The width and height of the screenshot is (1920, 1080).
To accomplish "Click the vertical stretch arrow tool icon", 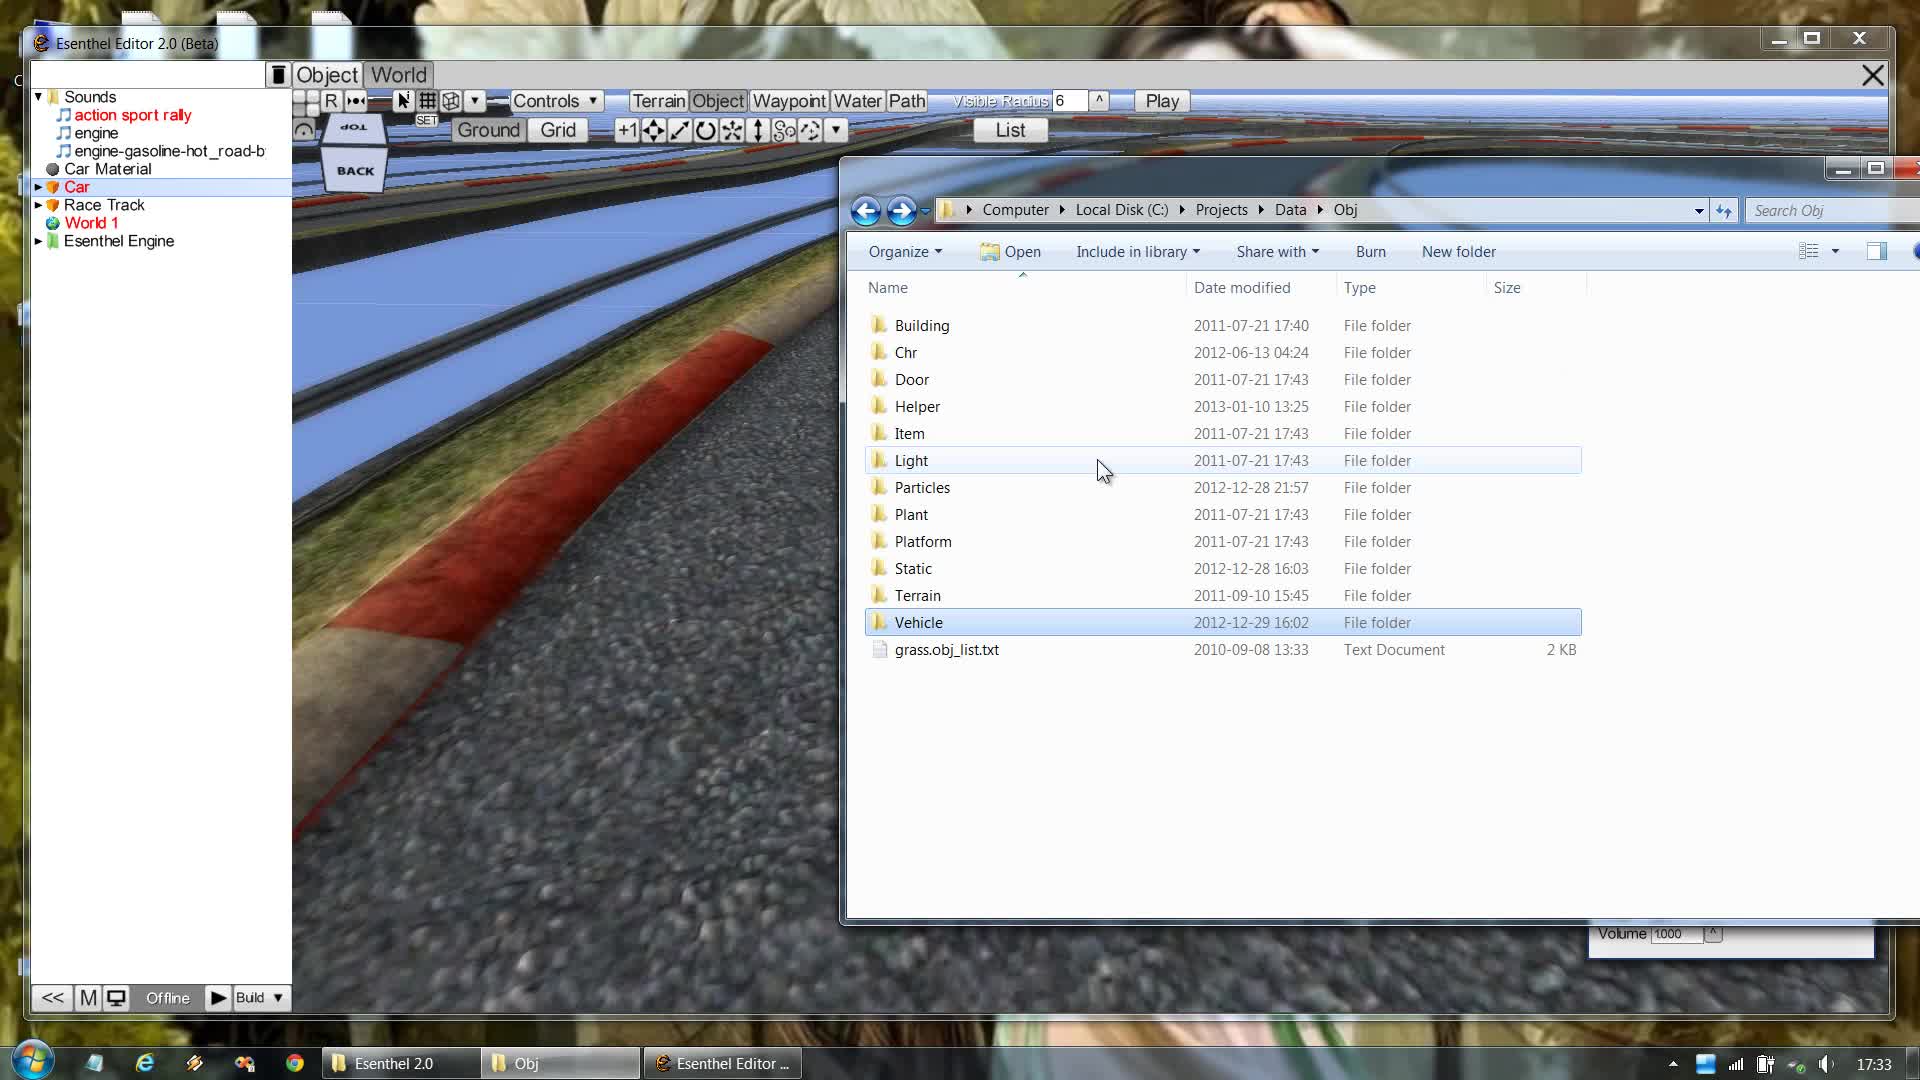I will tap(758, 130).
